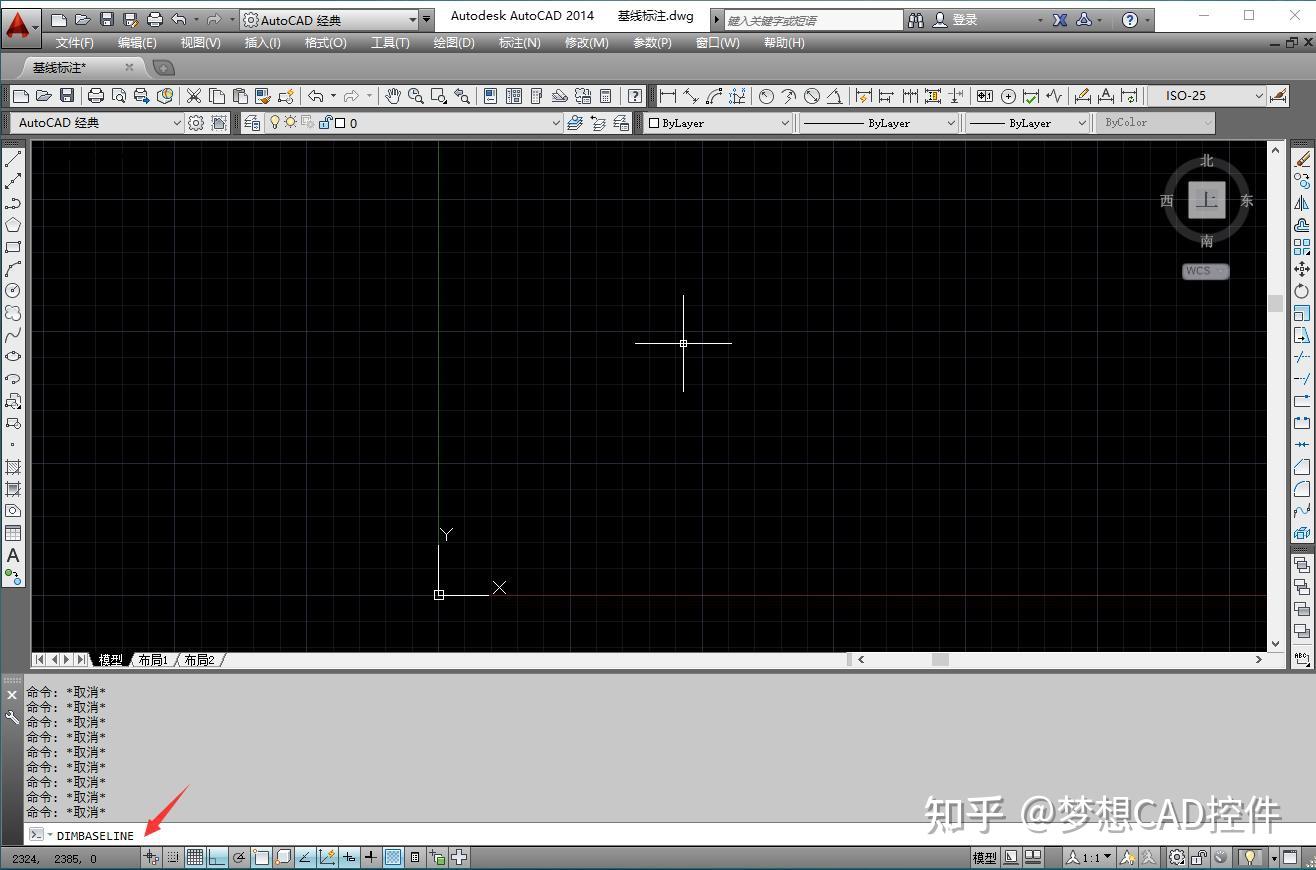Toggle Grid display in the status bar
Viewport: 1316px width, 870px height.
click(194, 858)
